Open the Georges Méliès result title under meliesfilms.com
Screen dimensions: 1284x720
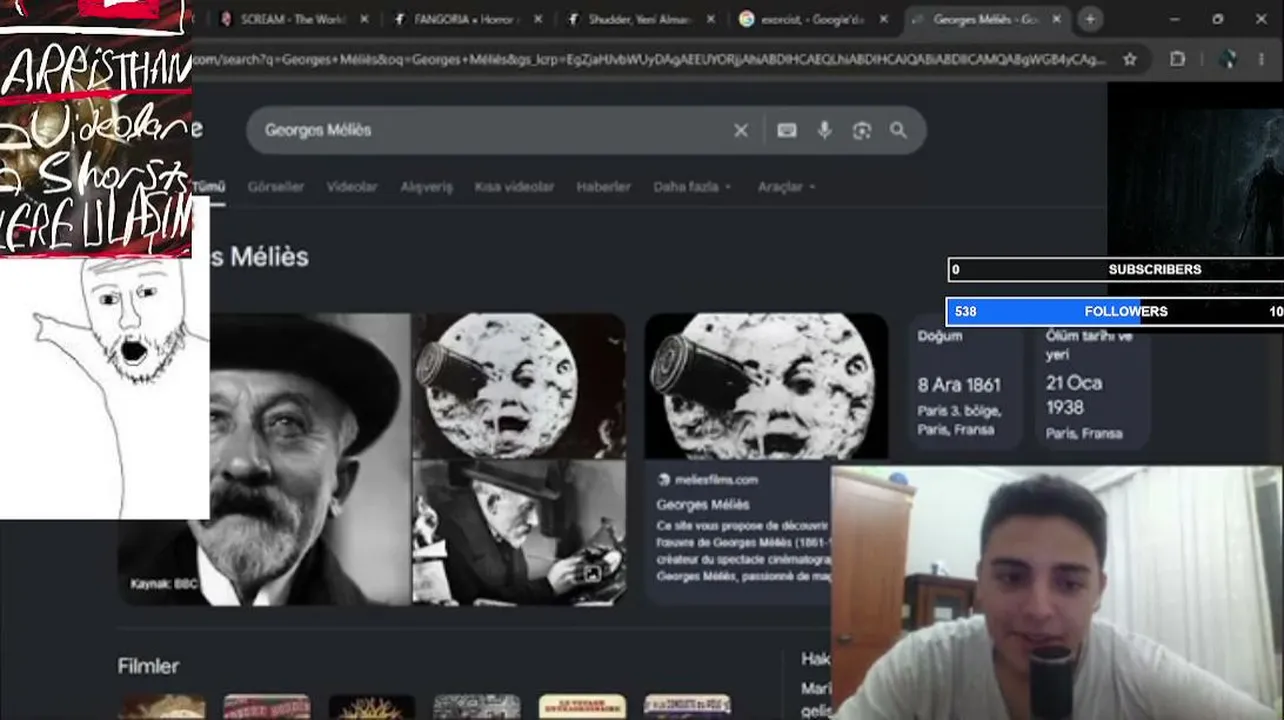[703, 505]
